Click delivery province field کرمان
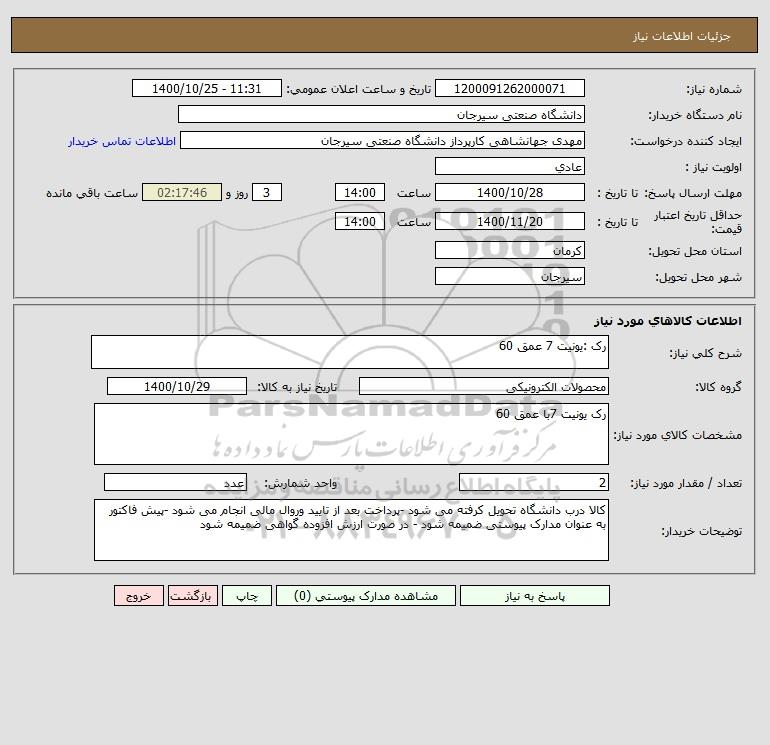Image resolution: width=770 pixels, height=745 pixels. pyautogui.click(x=510, y=250)
